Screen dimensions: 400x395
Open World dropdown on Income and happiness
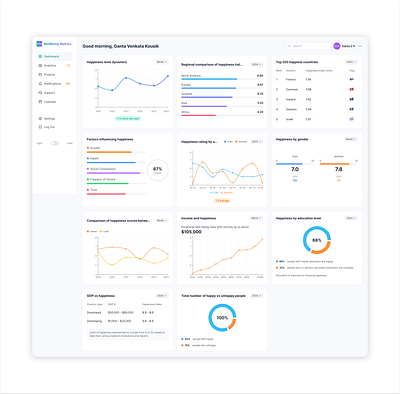(x=256, y=218)
